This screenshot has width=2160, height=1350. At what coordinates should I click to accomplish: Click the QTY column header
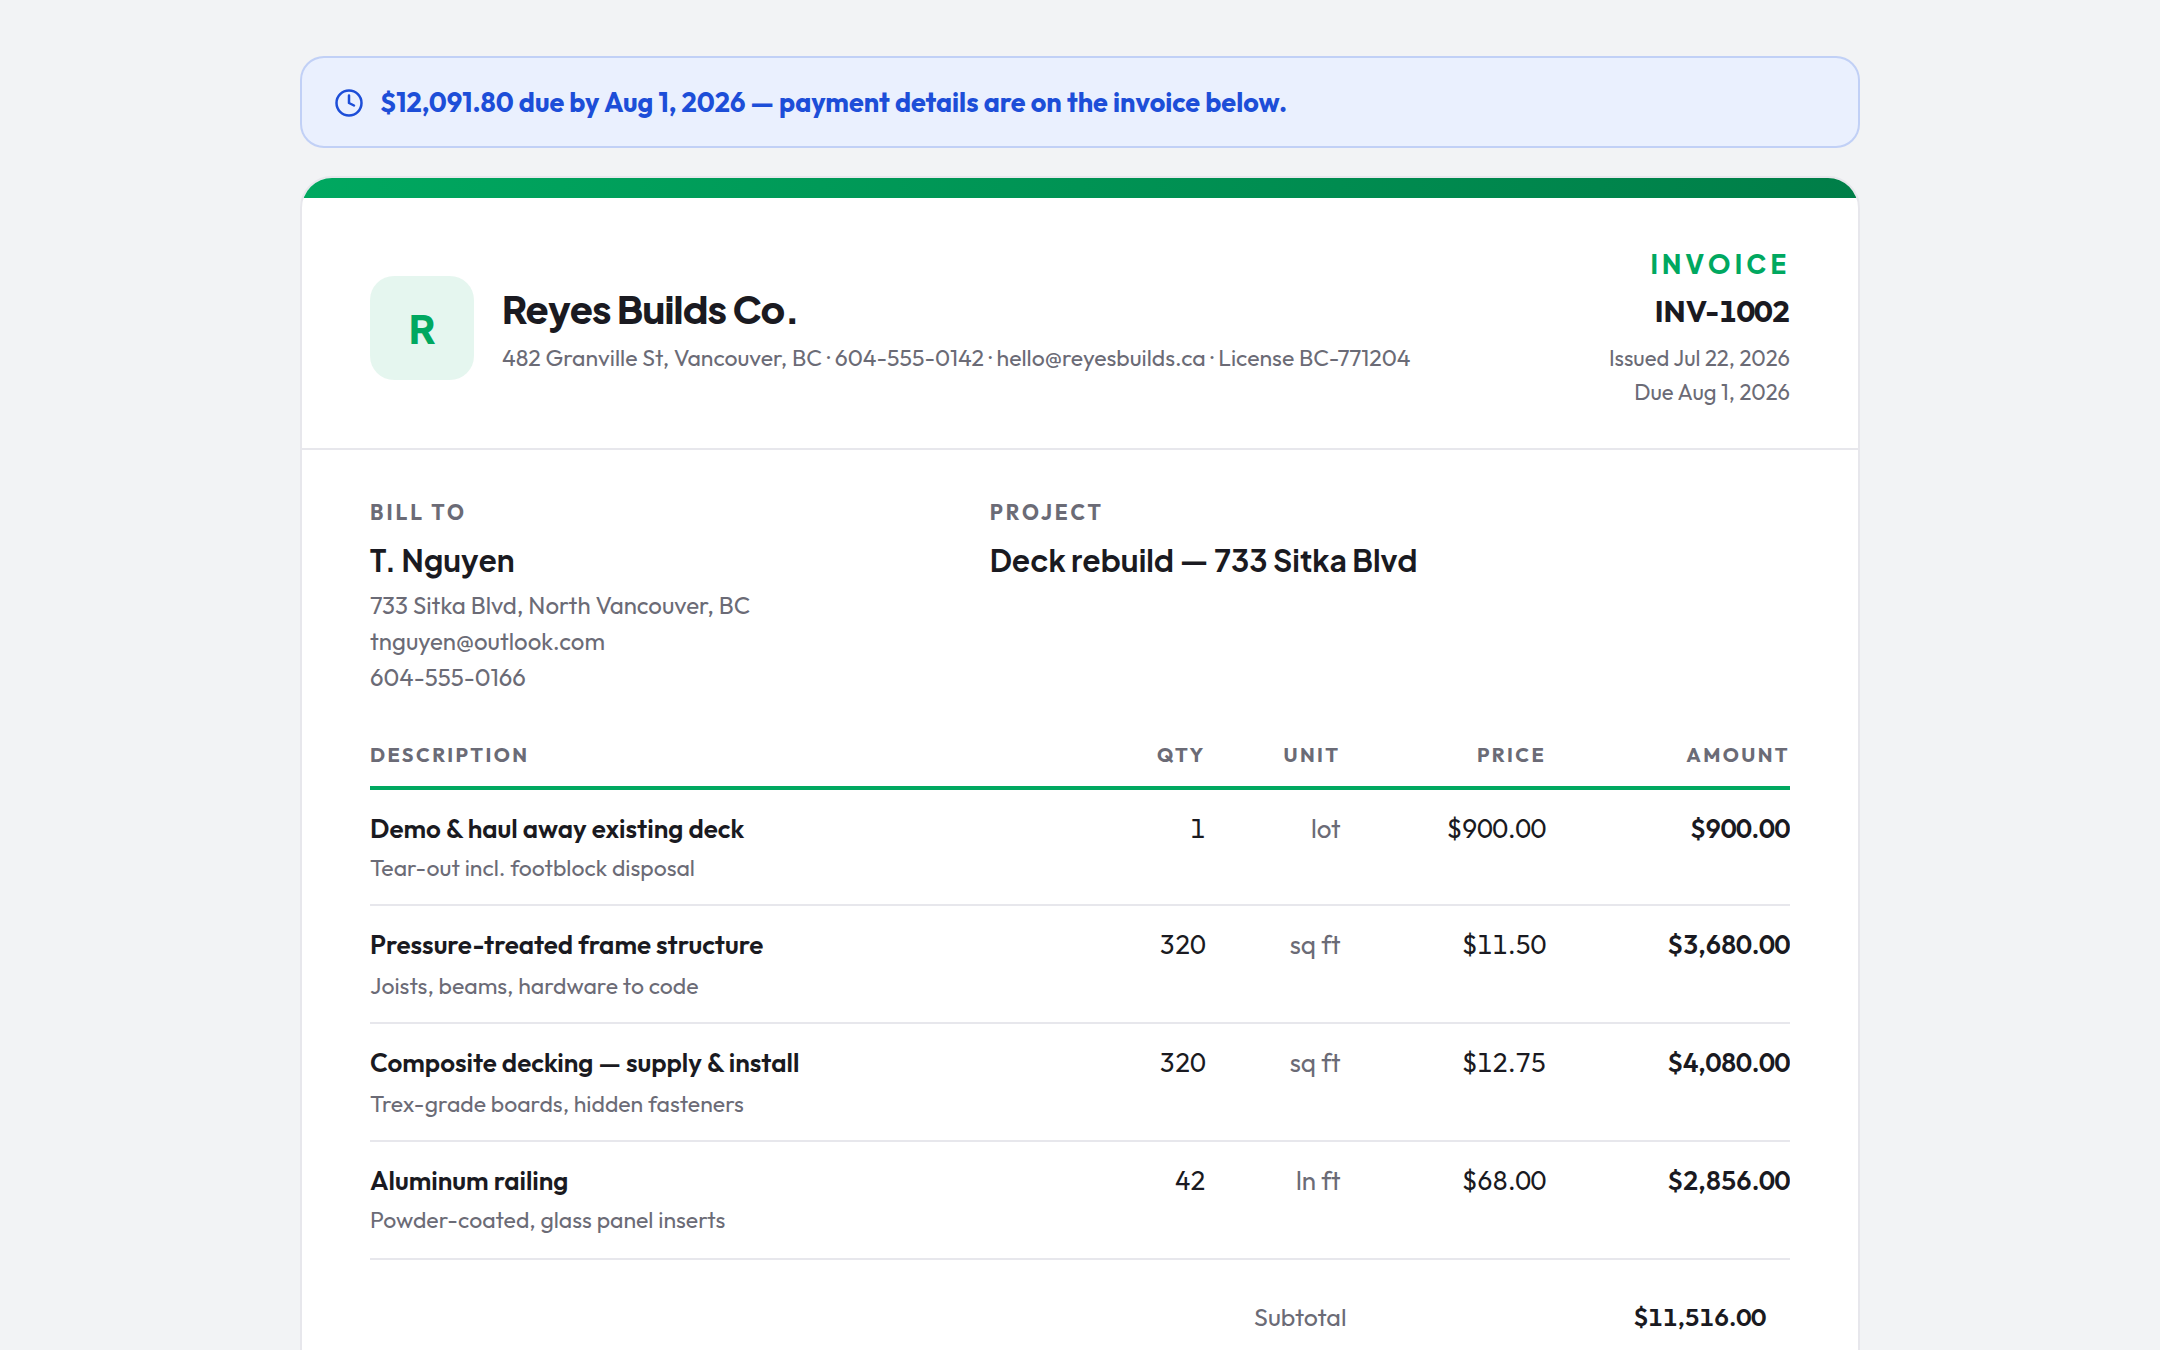pos(1180,755)
